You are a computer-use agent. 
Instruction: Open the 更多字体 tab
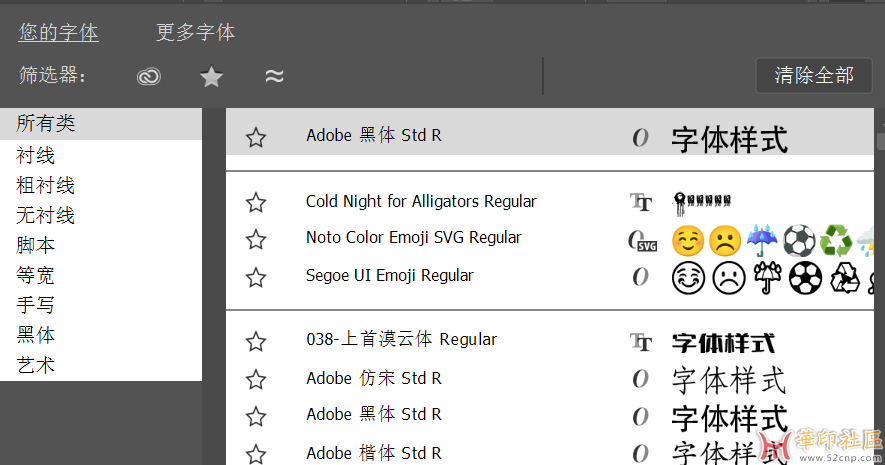tap(195, 32)
